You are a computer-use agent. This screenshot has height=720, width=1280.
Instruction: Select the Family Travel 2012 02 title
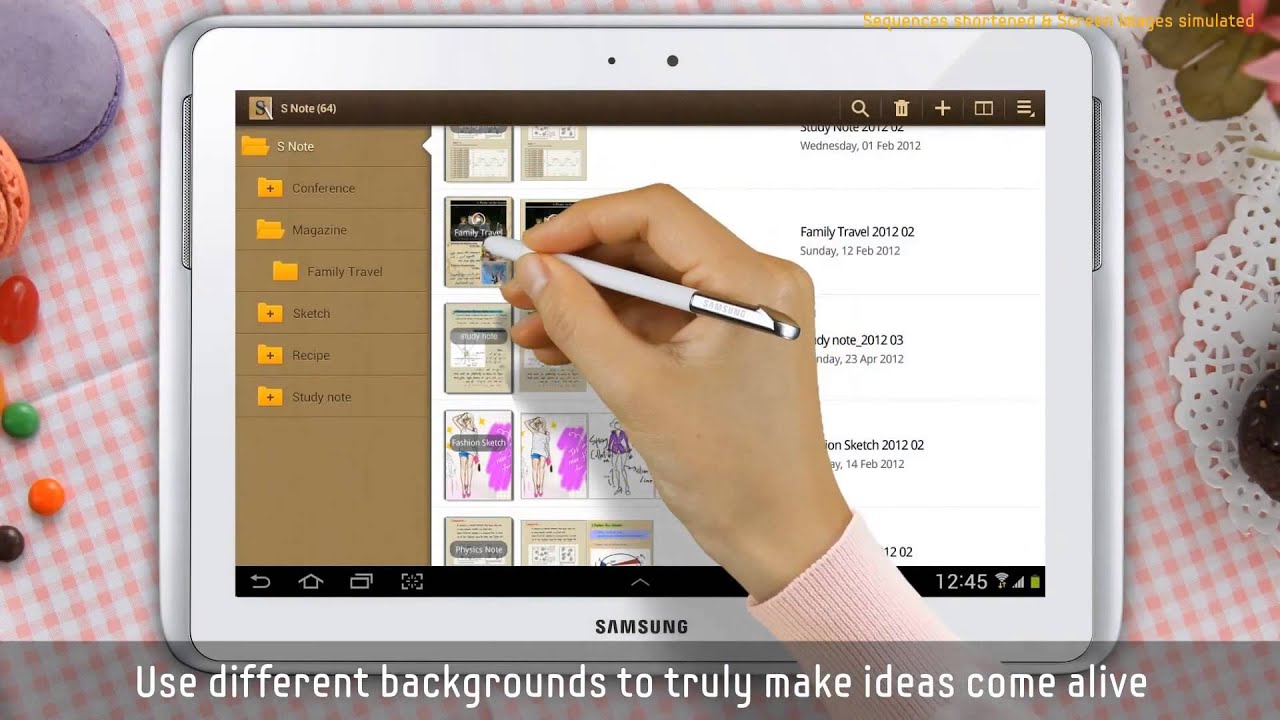click(857, 232)
